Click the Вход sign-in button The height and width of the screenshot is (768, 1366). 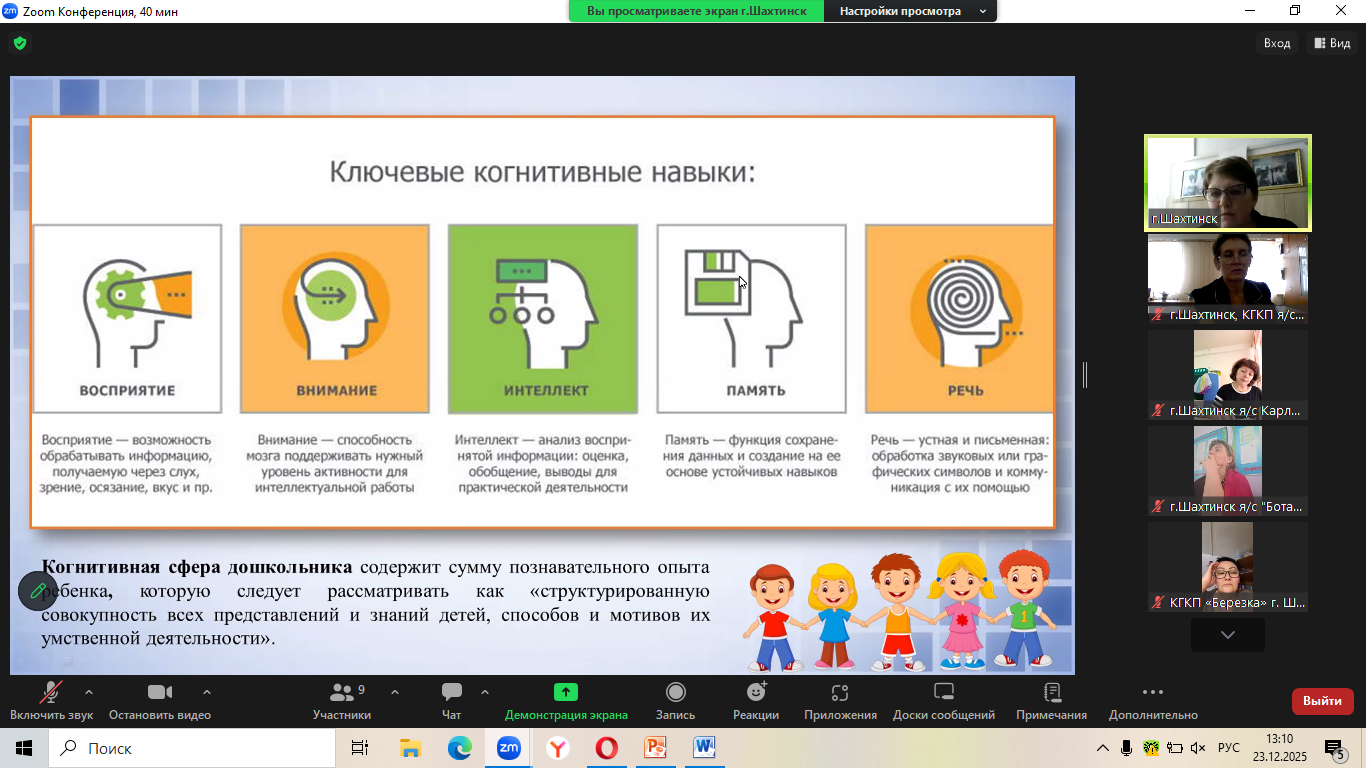pos(1277,43)
